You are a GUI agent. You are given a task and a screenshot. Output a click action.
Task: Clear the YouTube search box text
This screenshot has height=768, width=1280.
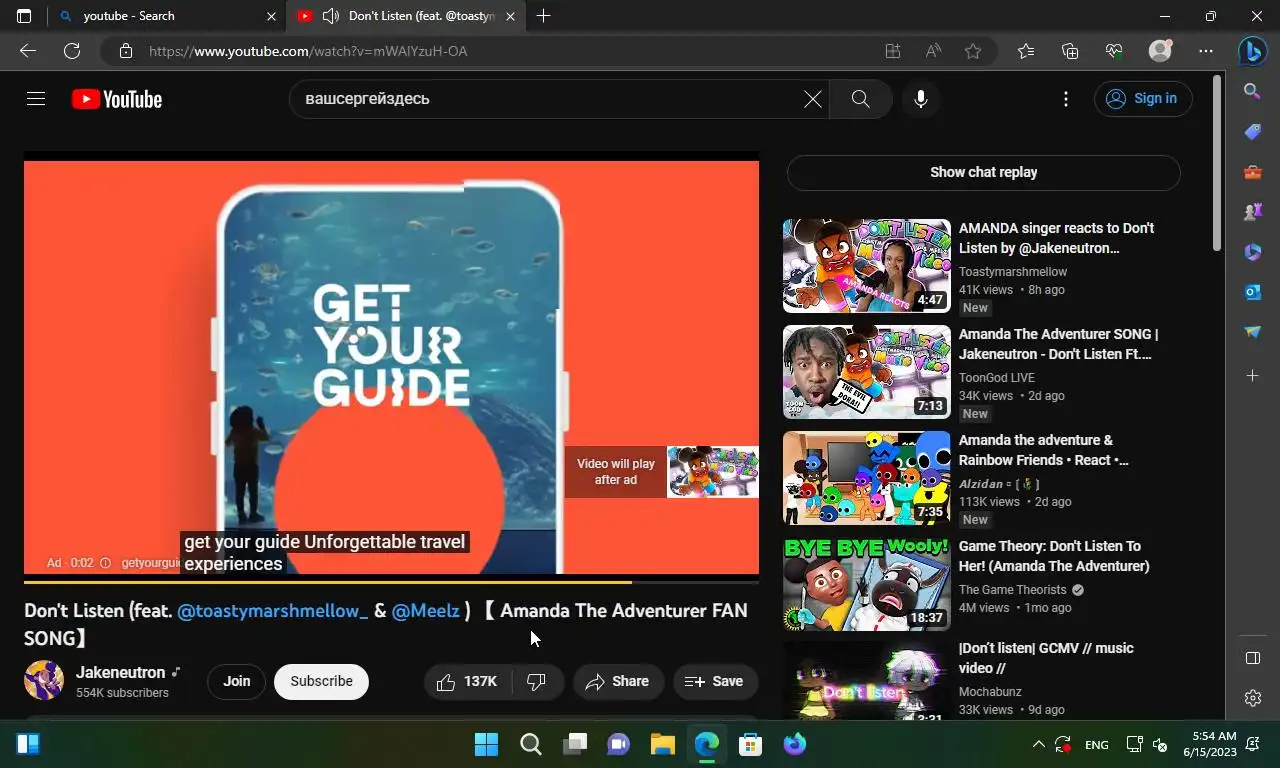(x=813, y=99)
